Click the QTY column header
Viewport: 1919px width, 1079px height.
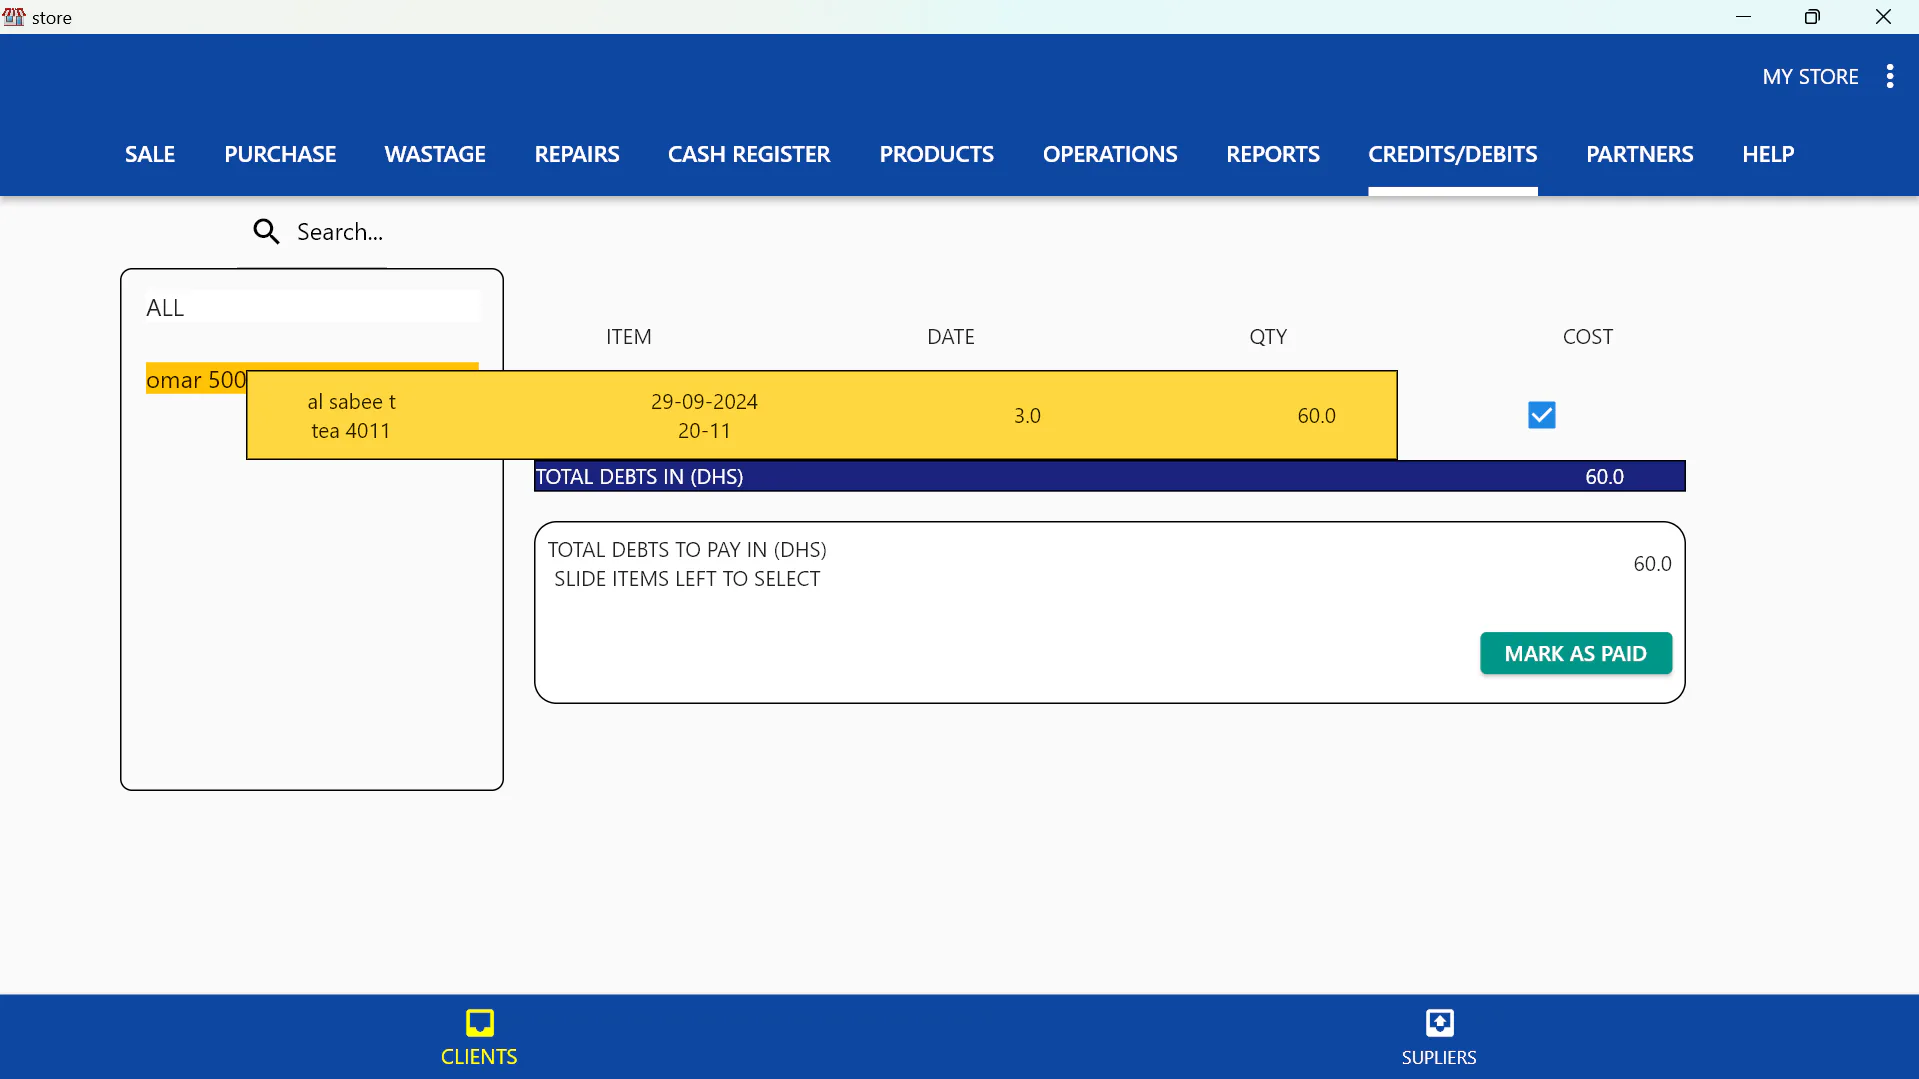(x=1267, y=337)
